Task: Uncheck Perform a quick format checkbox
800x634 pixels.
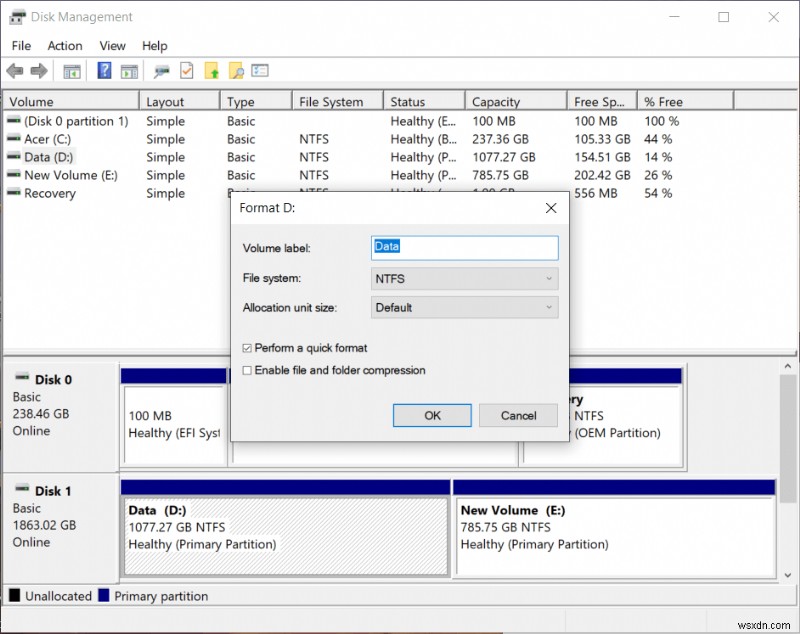Action: tap(247, 348)
